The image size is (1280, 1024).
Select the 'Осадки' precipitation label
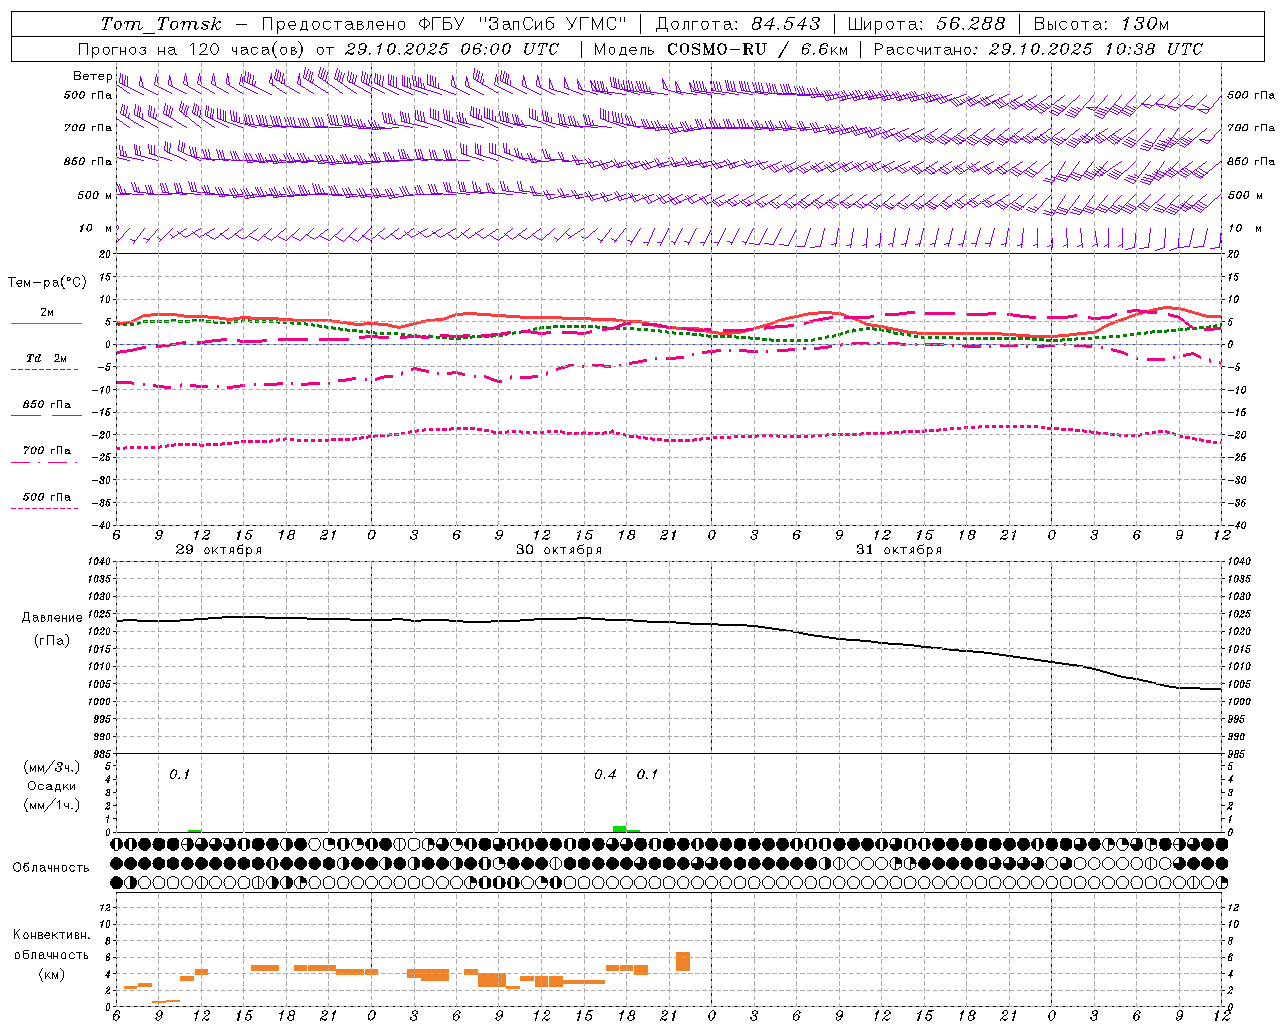pos(51,786)
